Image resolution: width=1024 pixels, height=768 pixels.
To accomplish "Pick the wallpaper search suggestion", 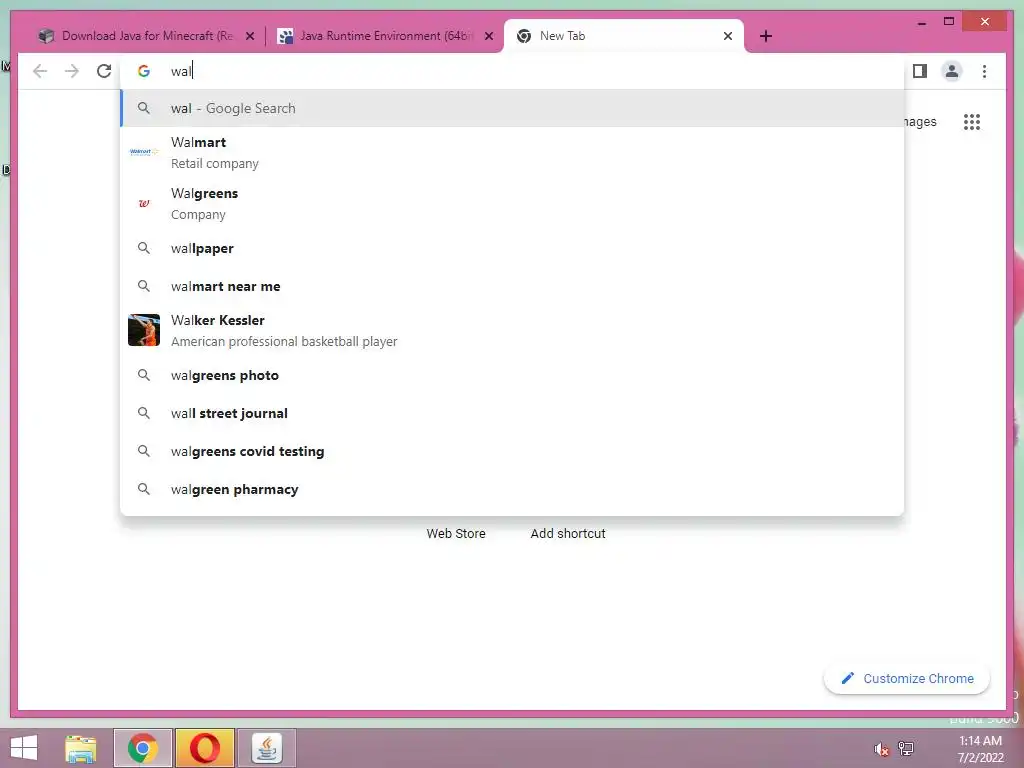I will 513,248.
